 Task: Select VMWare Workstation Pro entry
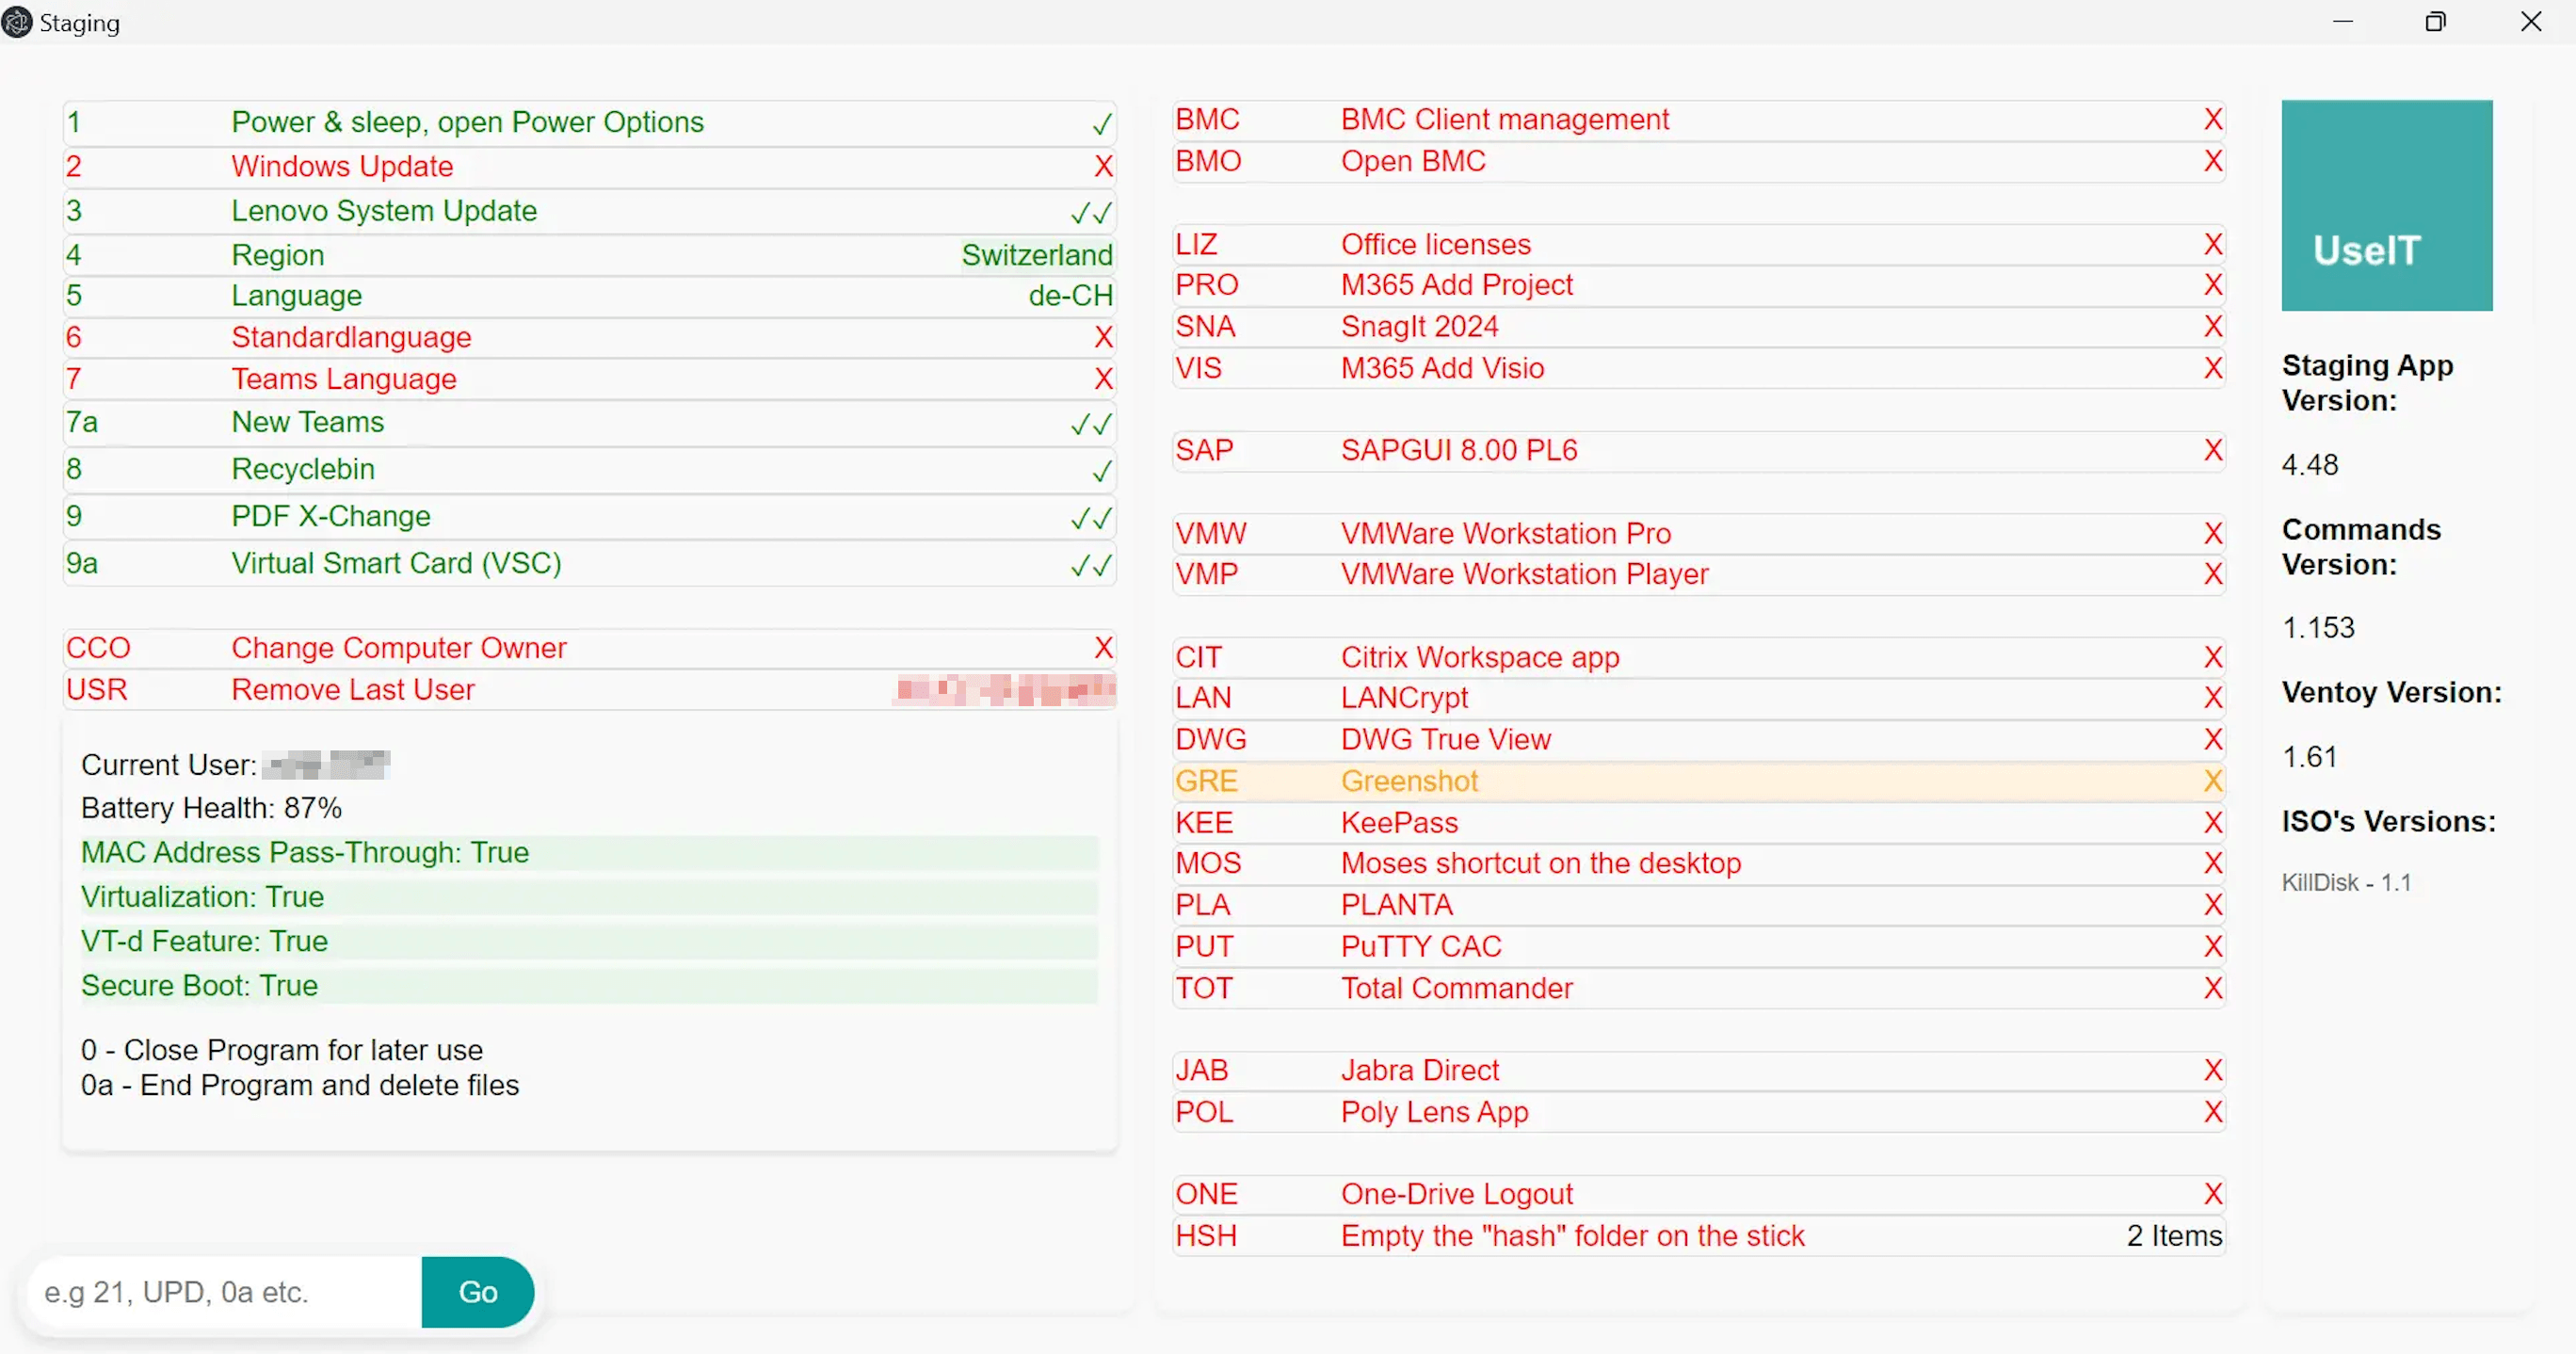pos(1698,534)
